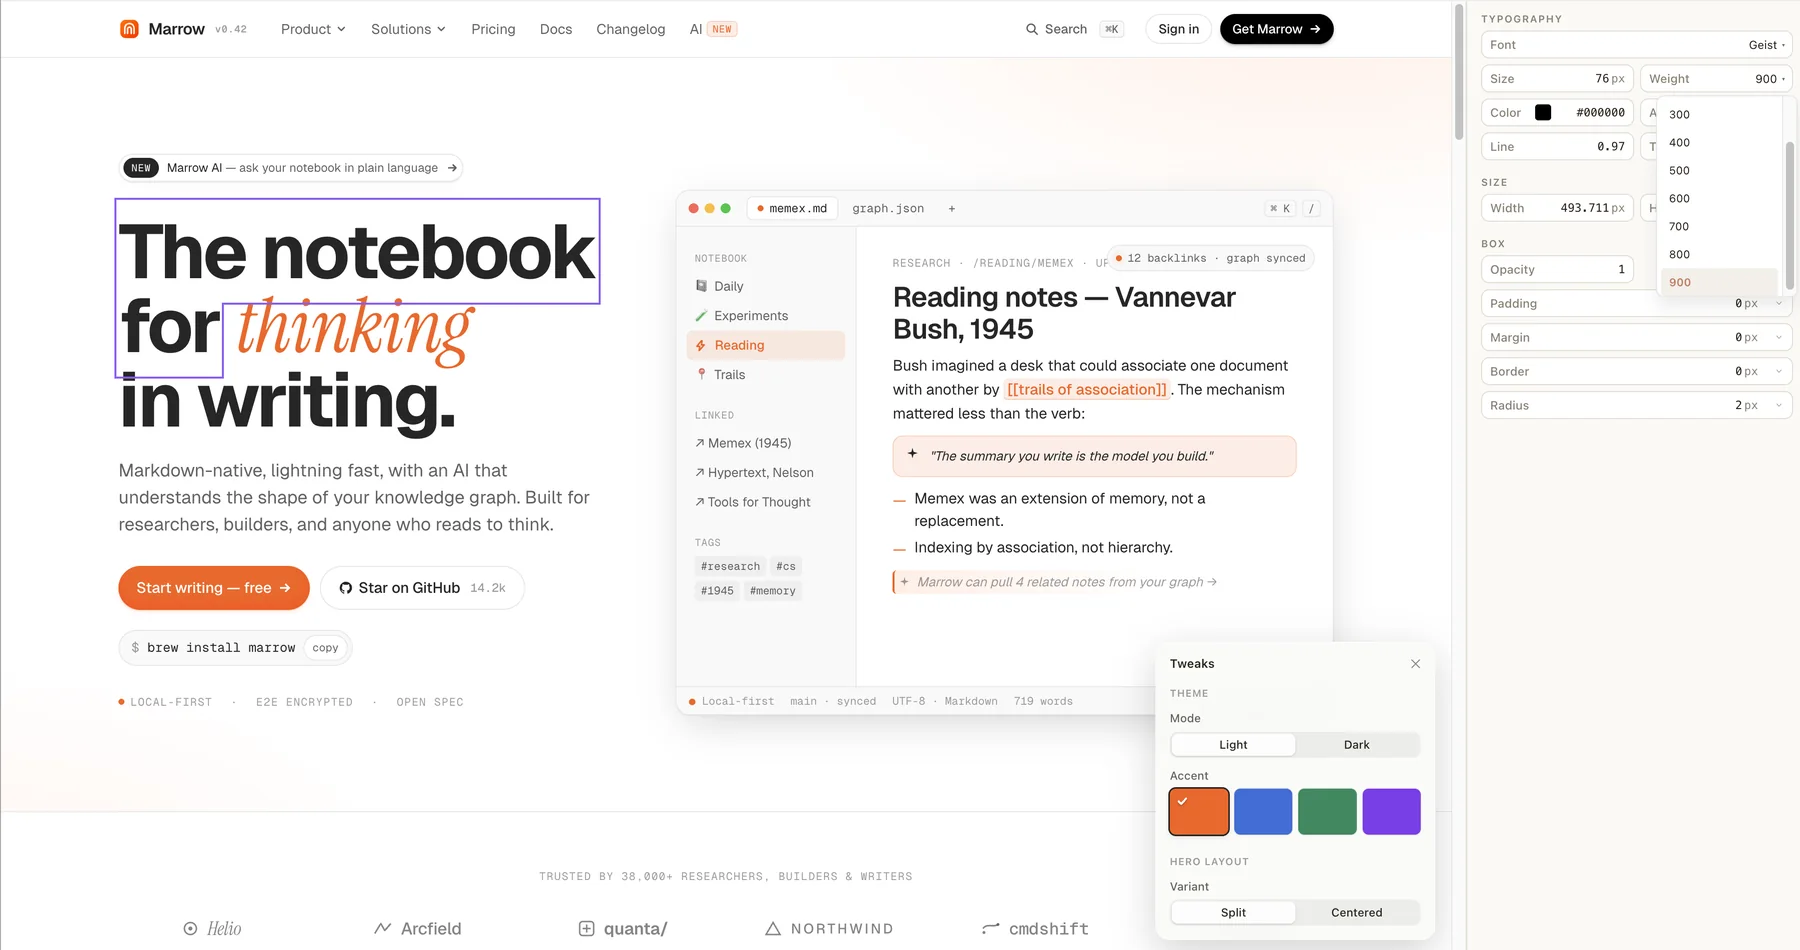
Task: Choose weight 600 from the list
Action: (1719, 199)
